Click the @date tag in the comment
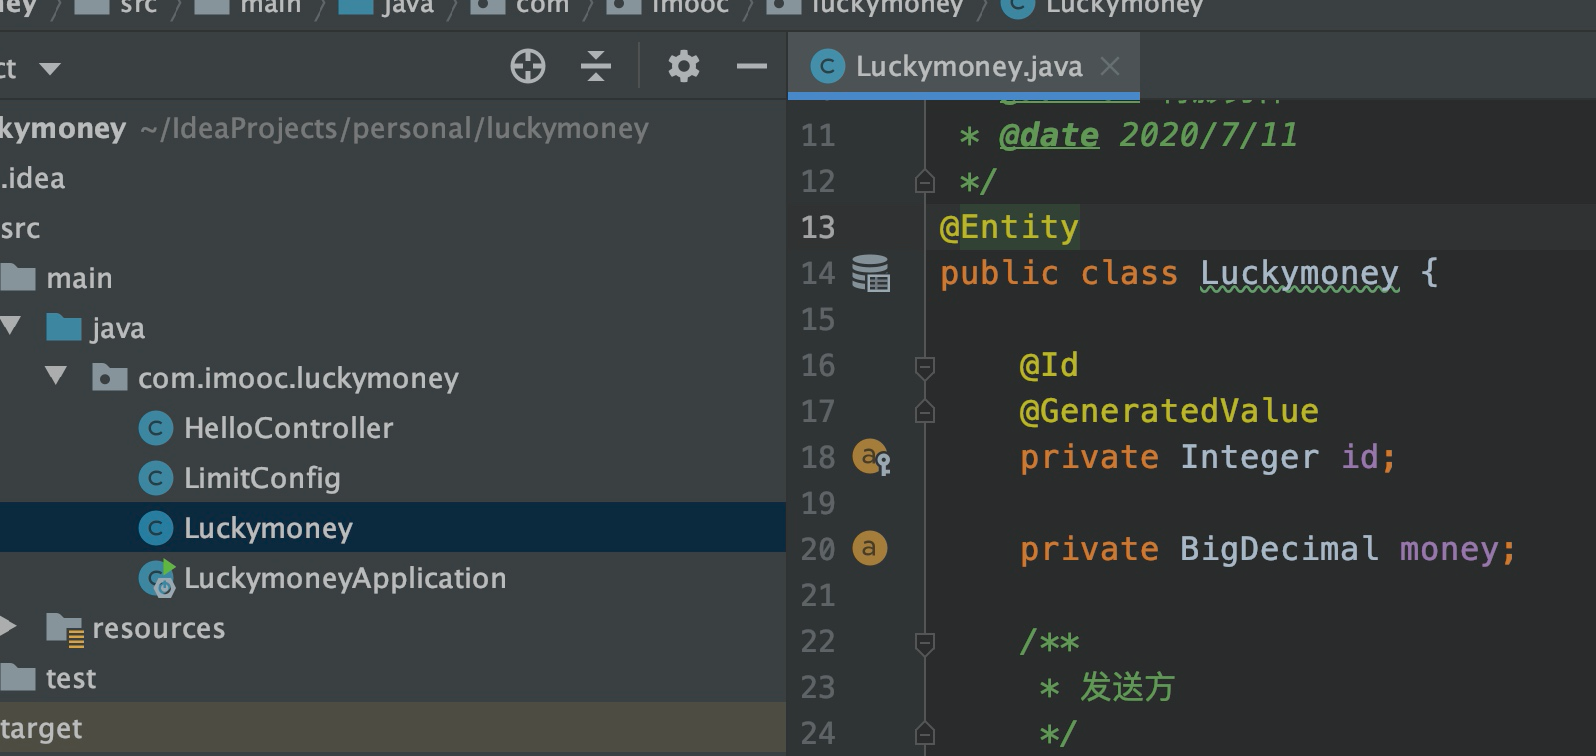 pos(1049,135)
